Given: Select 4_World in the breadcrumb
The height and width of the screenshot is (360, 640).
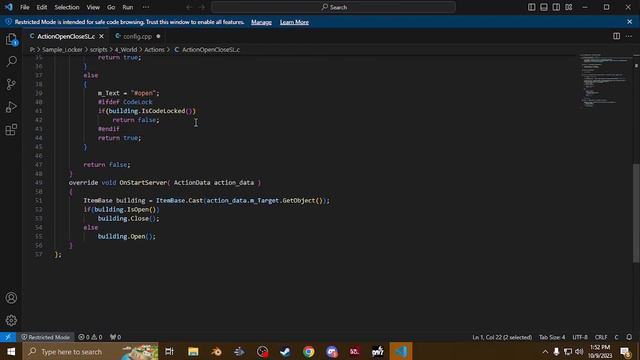Looking at the screenshot, I should (x=126, y=49).
